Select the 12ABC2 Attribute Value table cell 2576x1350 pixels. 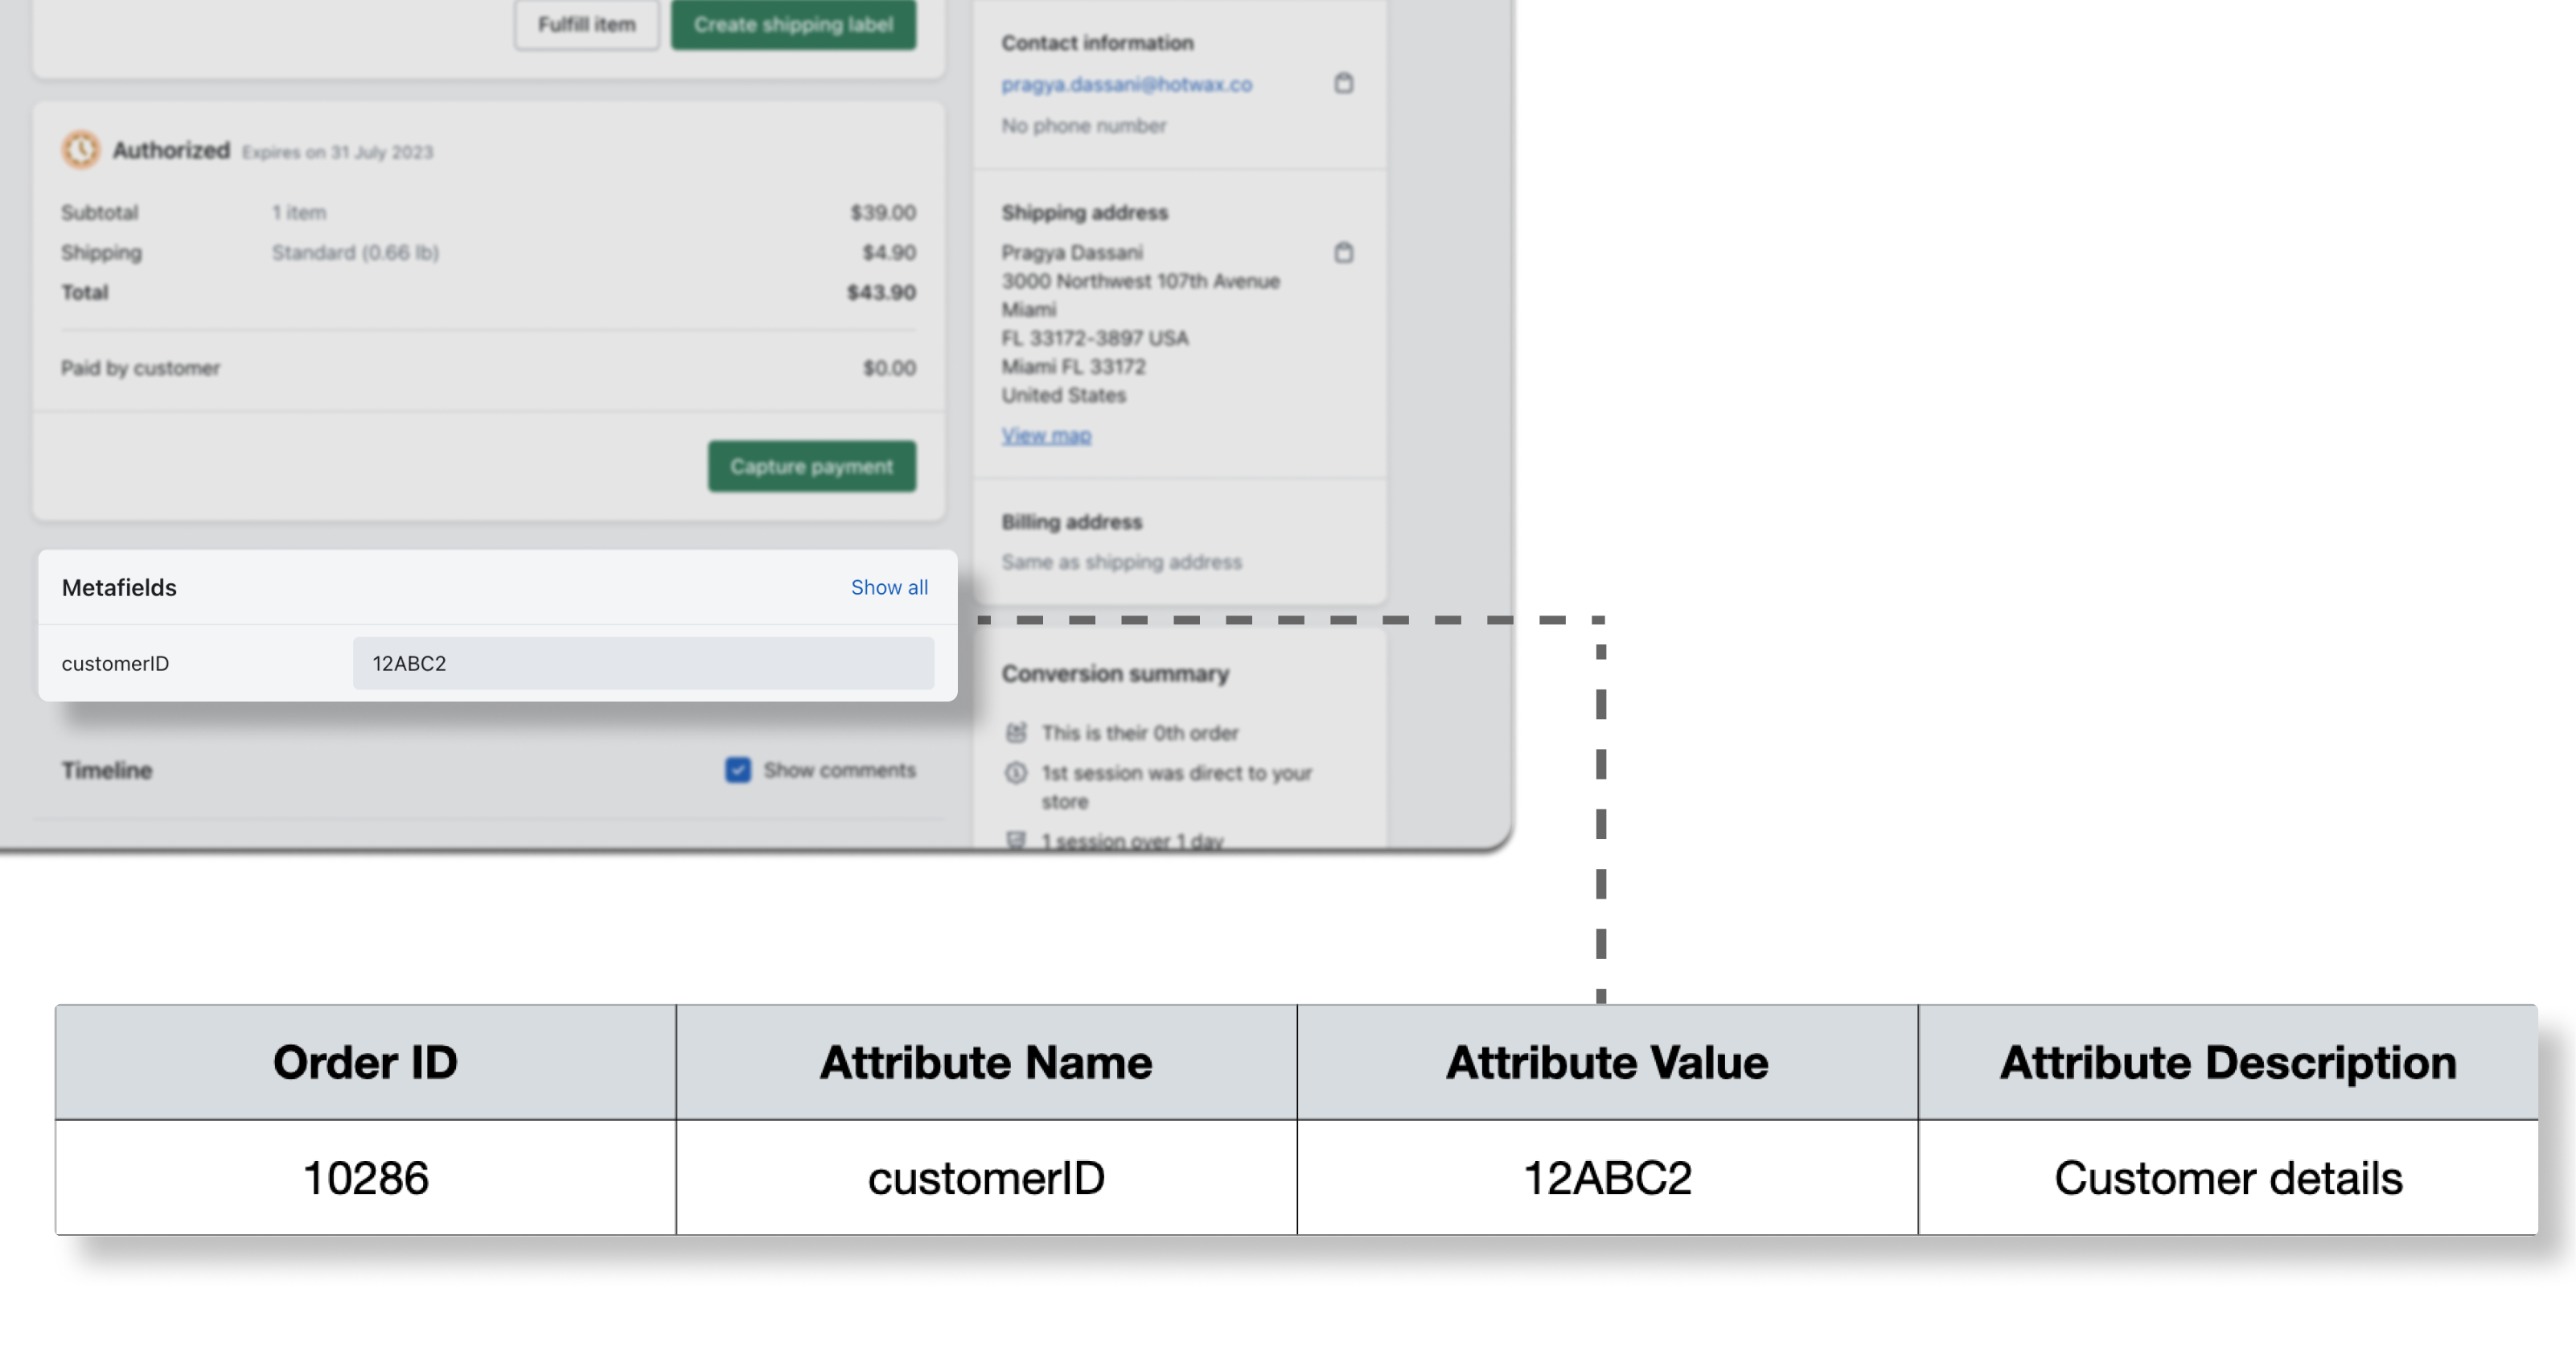[x=1607, y=1177]
